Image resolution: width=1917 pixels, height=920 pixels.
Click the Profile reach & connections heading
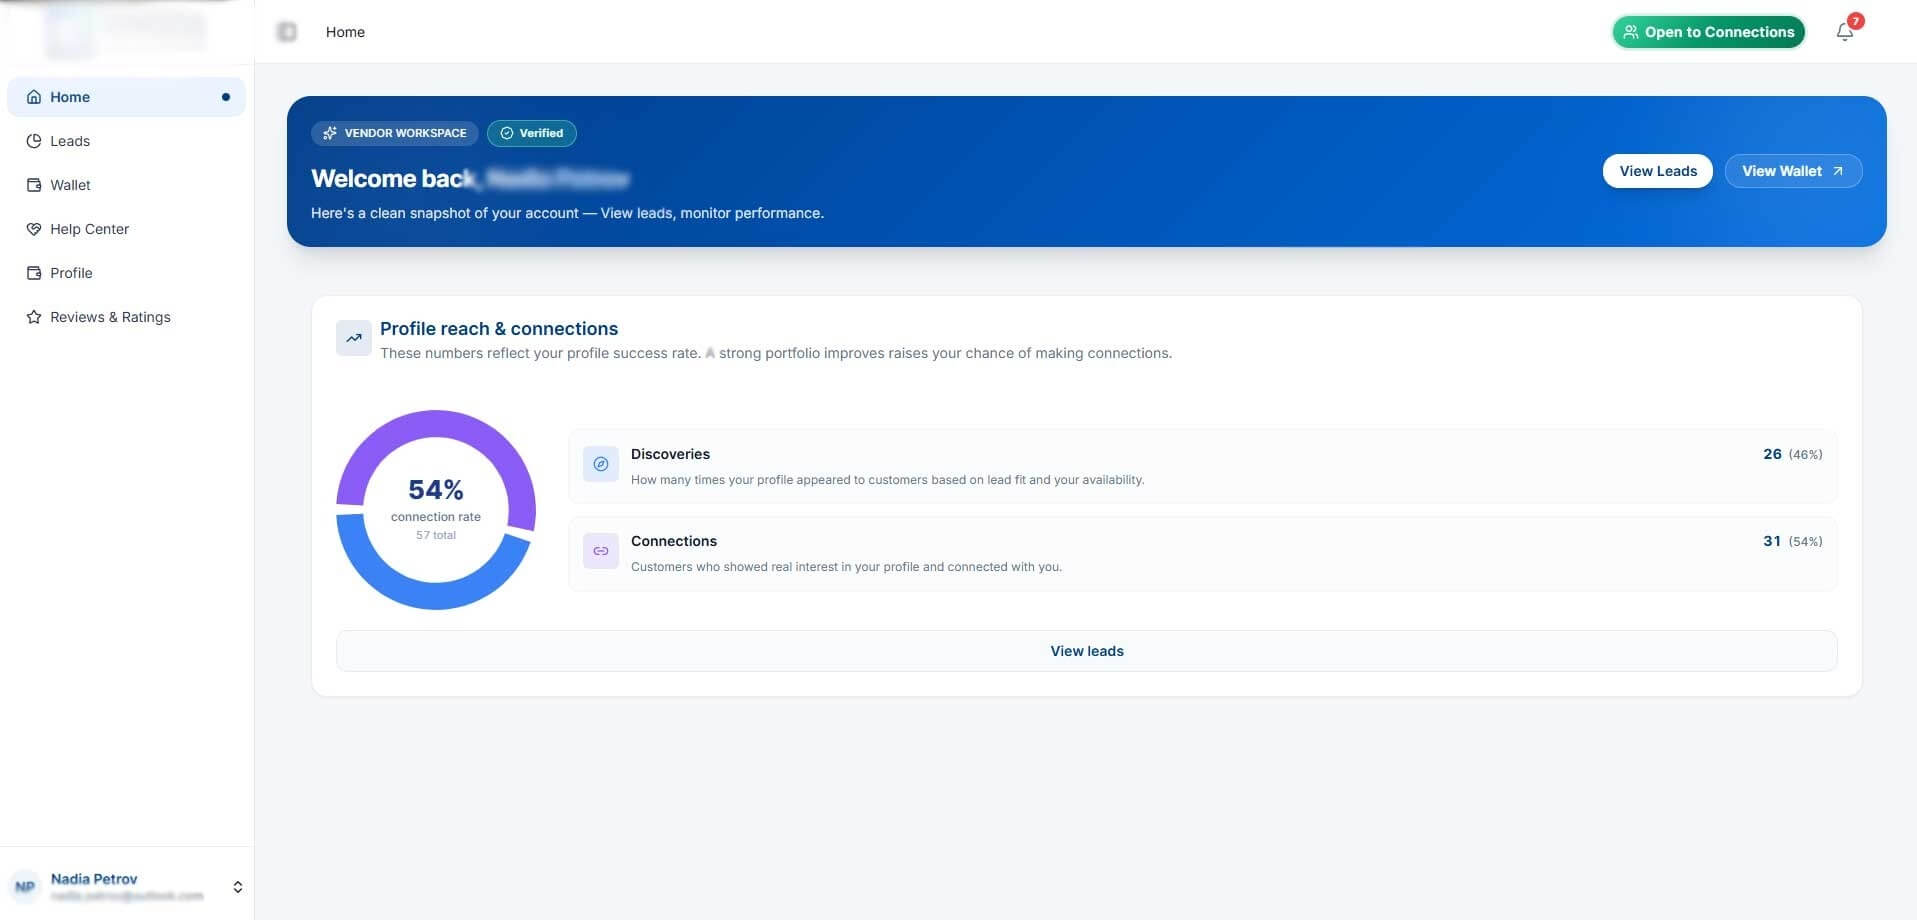499,329
